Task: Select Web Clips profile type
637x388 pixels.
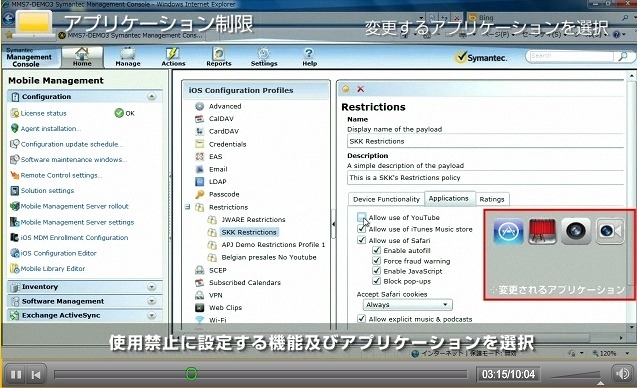Action: coord(225,308)
